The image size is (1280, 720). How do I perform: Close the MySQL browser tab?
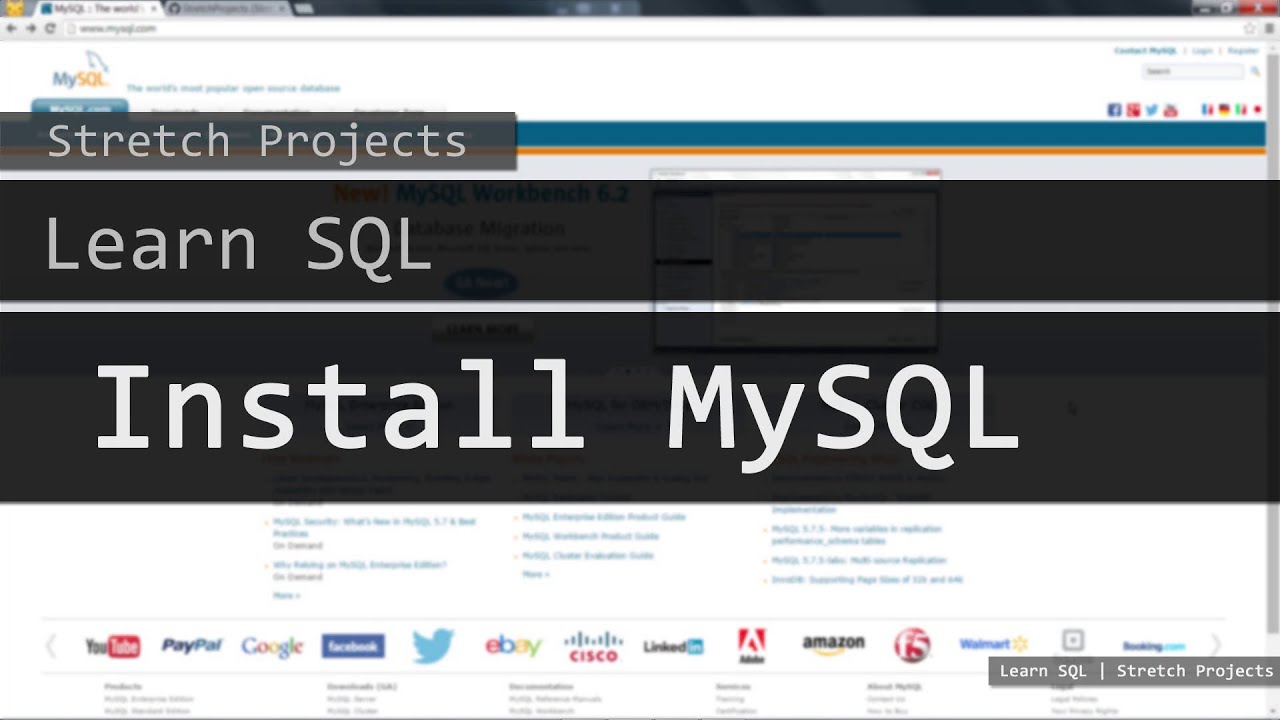[153, 8]
